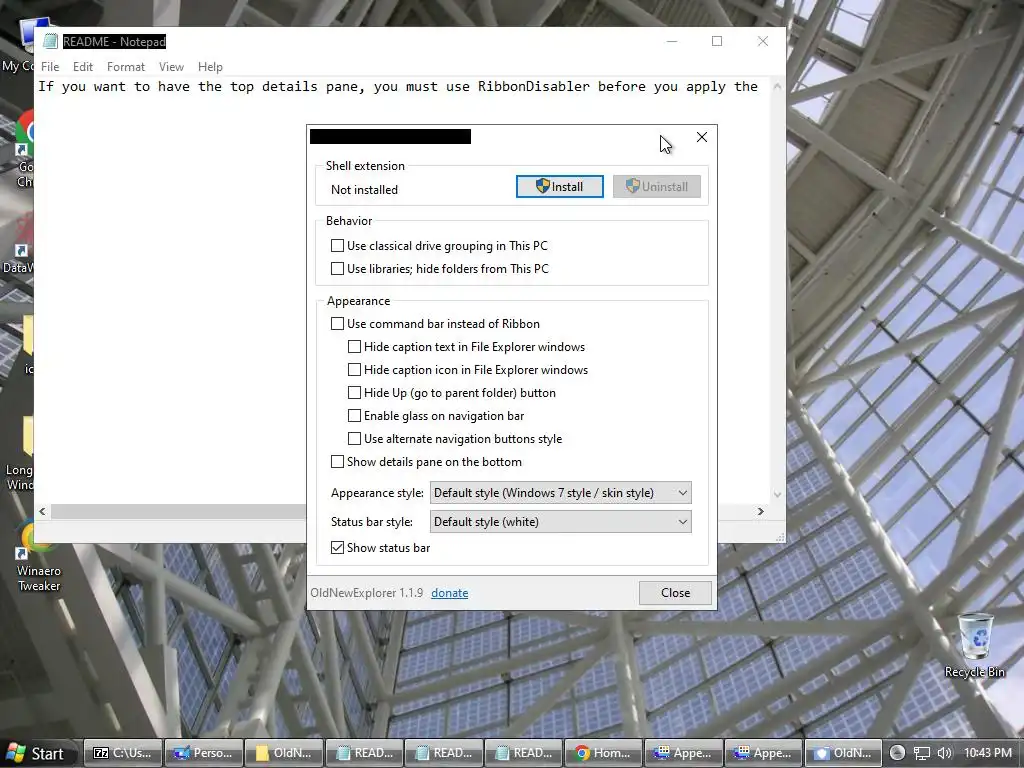Click the volume speaker tray icon
The image size is (1024, 768).
[x=944, y=754]
